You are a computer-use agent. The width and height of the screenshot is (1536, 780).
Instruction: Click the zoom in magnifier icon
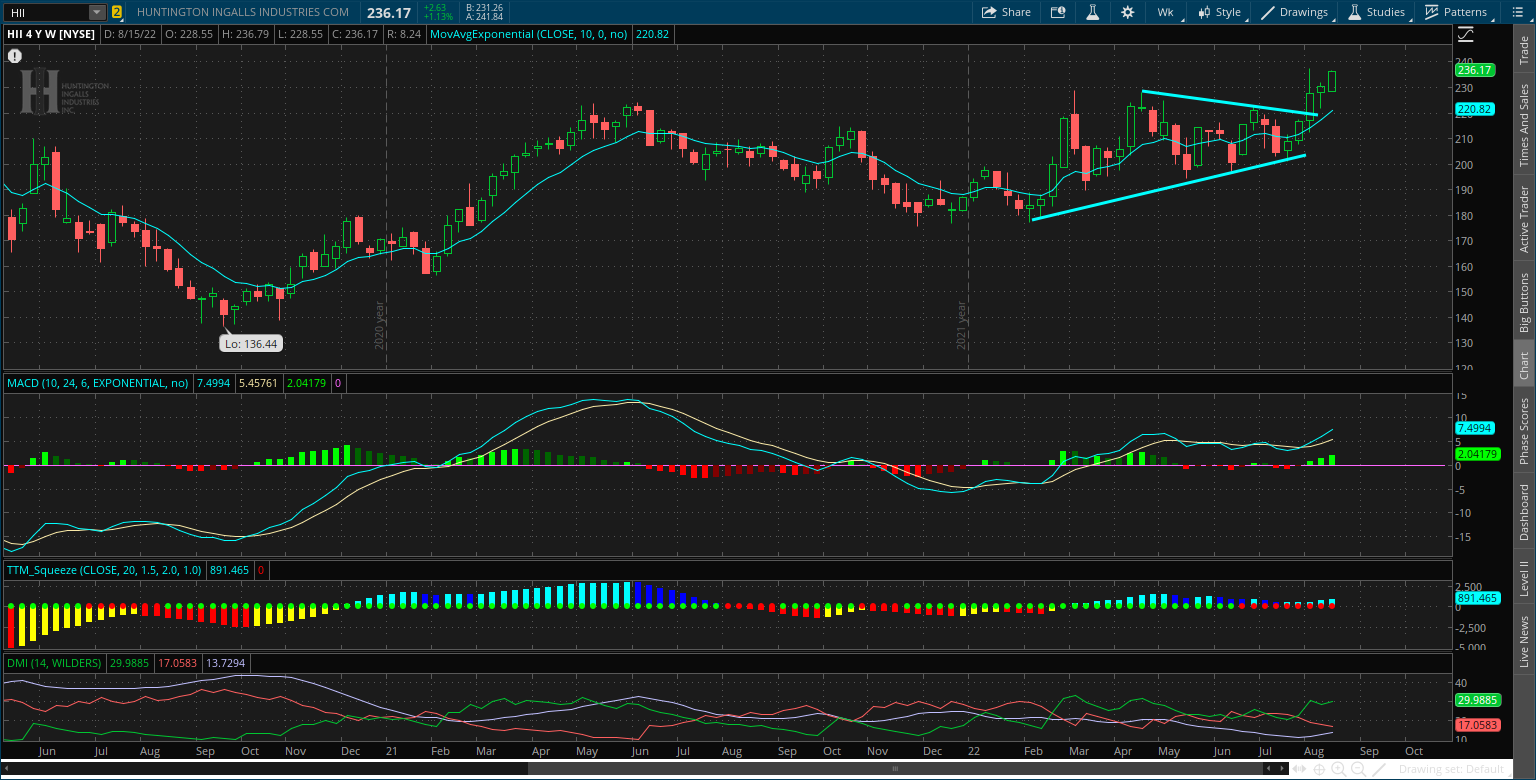1338,769
